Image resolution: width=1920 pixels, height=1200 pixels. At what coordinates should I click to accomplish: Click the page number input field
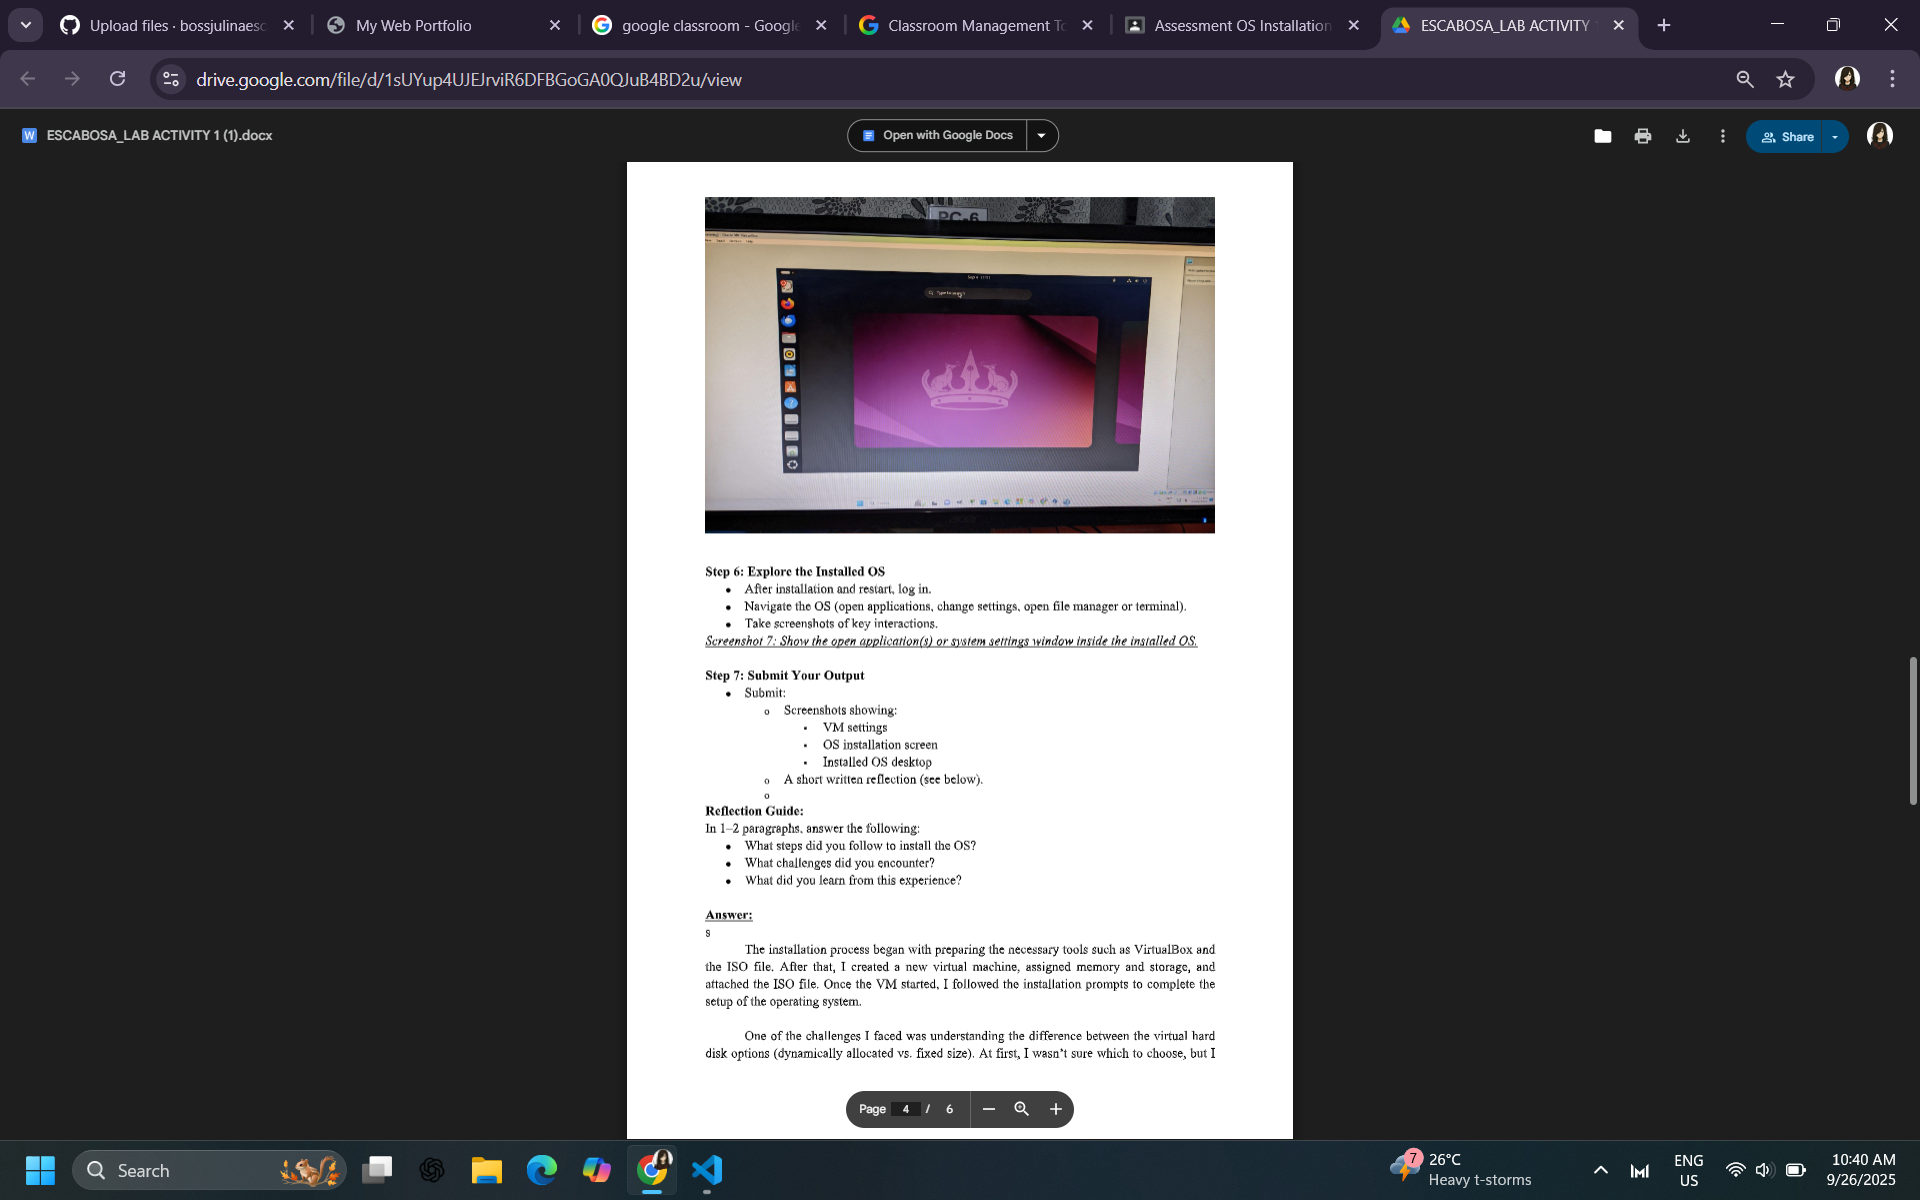coord(905,1109)
